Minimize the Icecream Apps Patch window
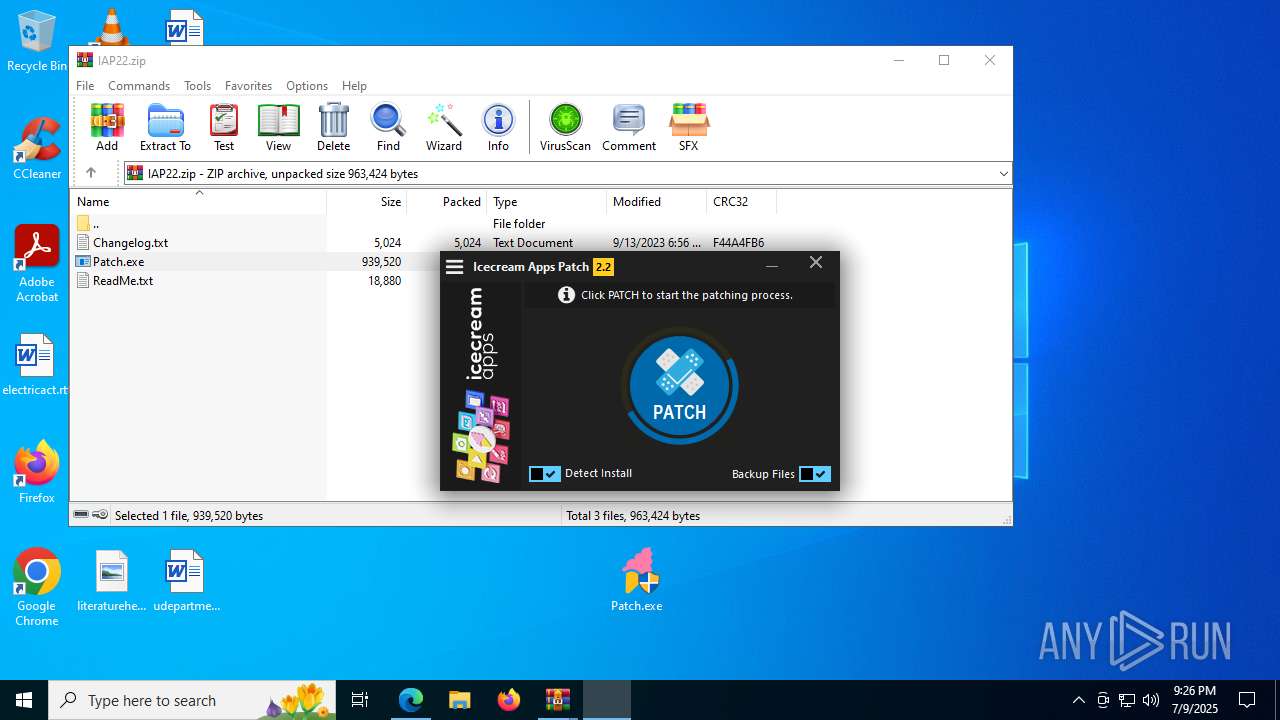 pos(772,266)
